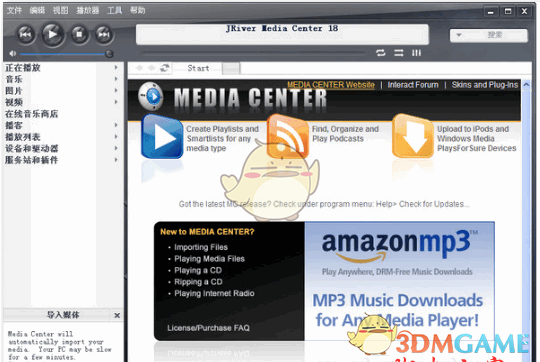The height and width of the screenshot is (362, 540).
Task: Select 图片 in the sidebar tree
Action: pos(14,91)
